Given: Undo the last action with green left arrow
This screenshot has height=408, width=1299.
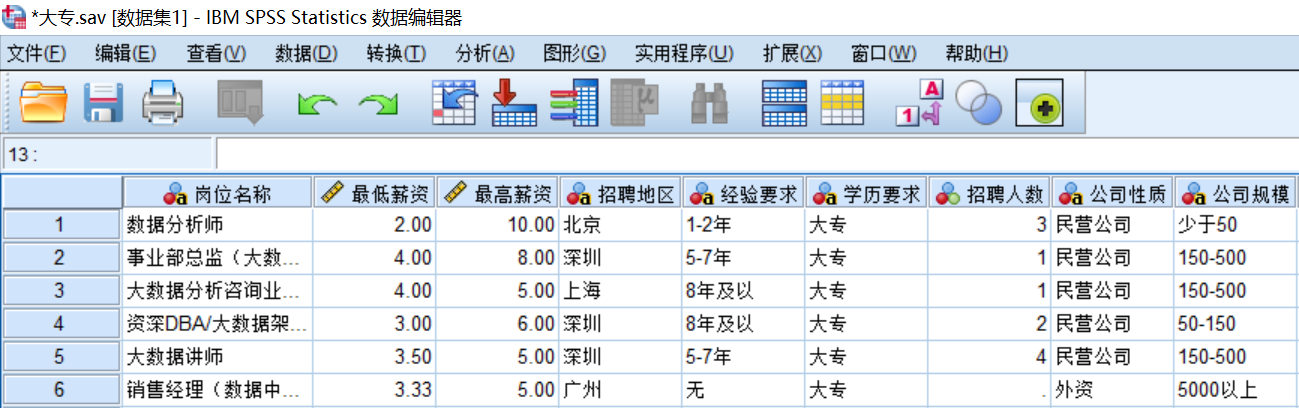Looking at the screenshot, I should (x=317, y=104).
